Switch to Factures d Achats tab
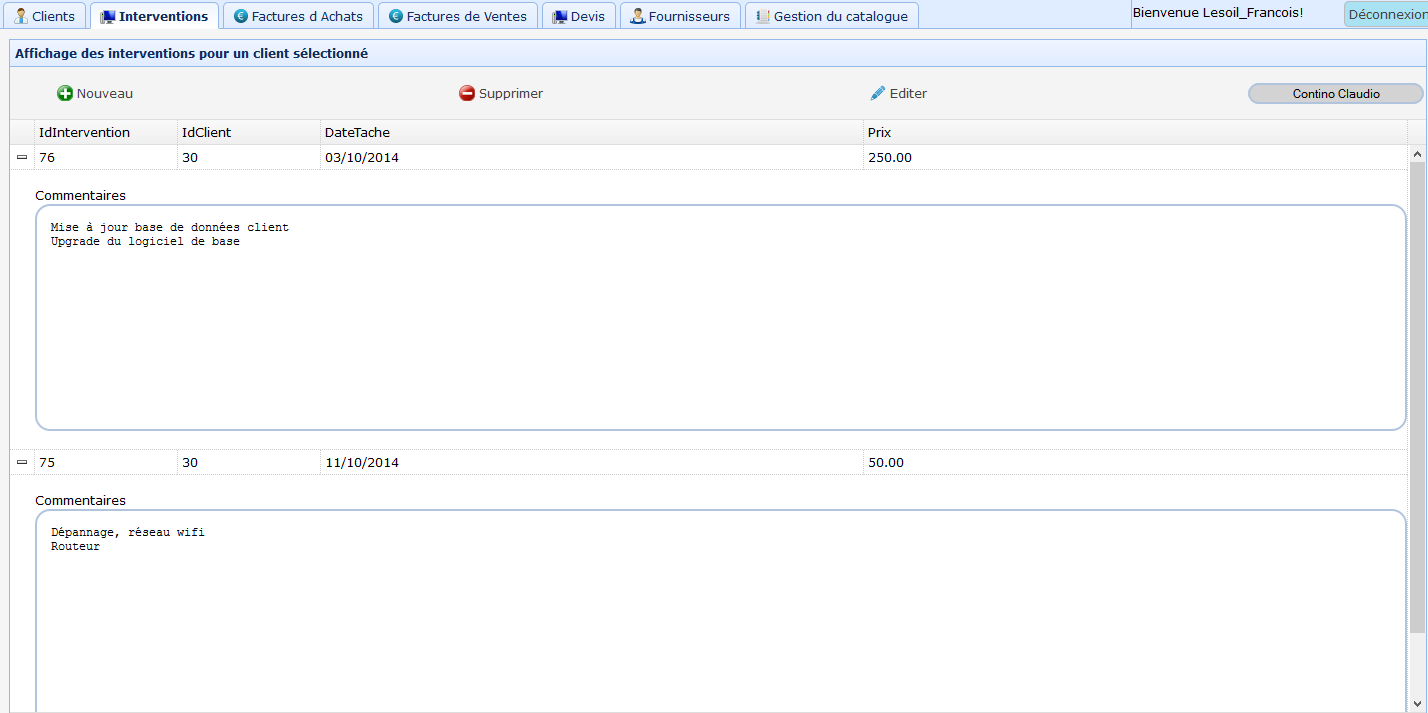 pos(298,16)
